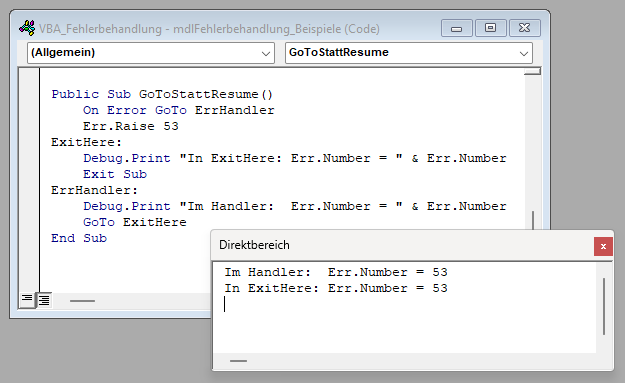The width and height of the screenshot is (625, 383).
Task: Close the mdlFehlerbehandlung_Beispiele code window
Action: point(525,28)
